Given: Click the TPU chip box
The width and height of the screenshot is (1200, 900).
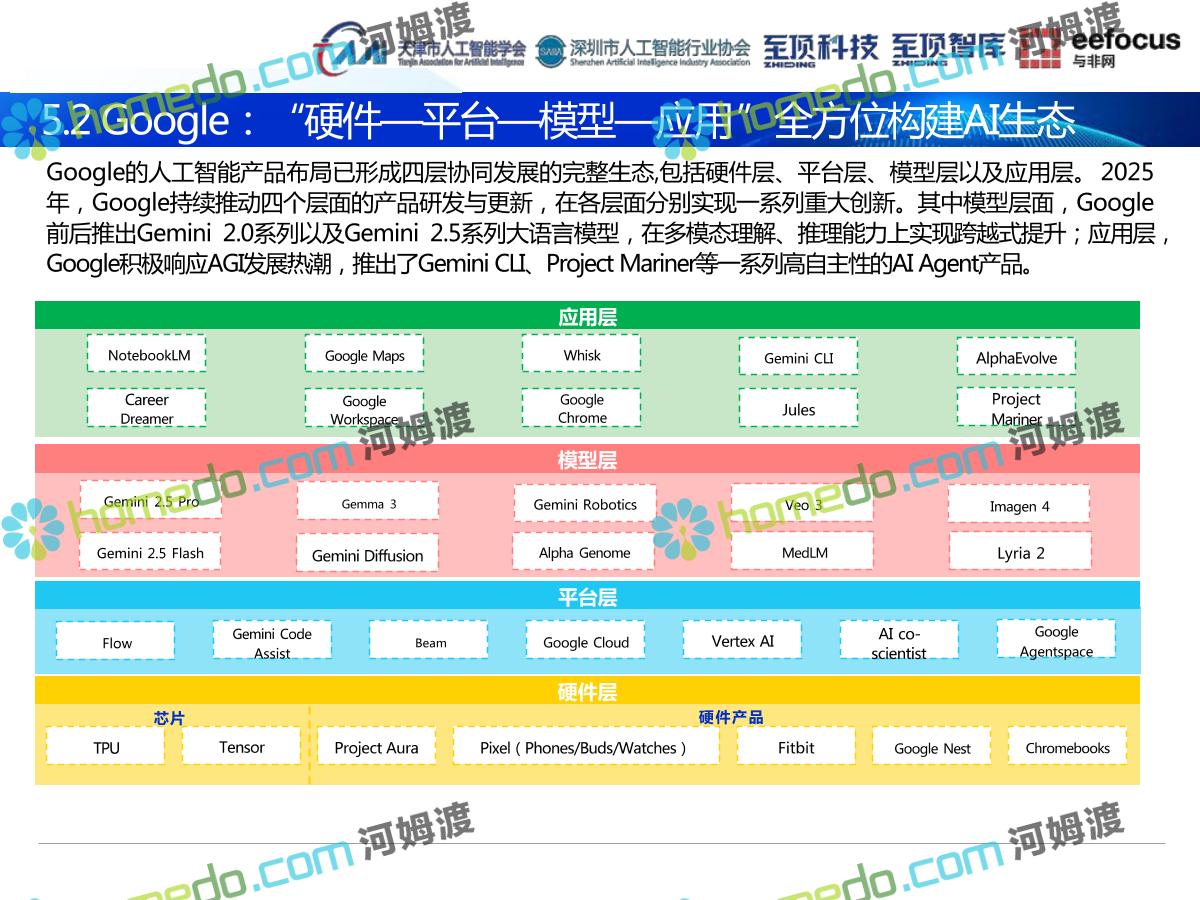Looking at the screenshot, I should (x=106, y=747).
